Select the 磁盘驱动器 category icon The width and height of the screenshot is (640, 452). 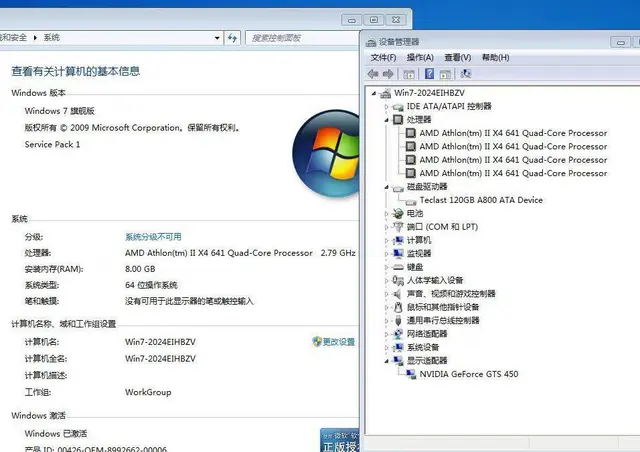[x=398, y=187]
